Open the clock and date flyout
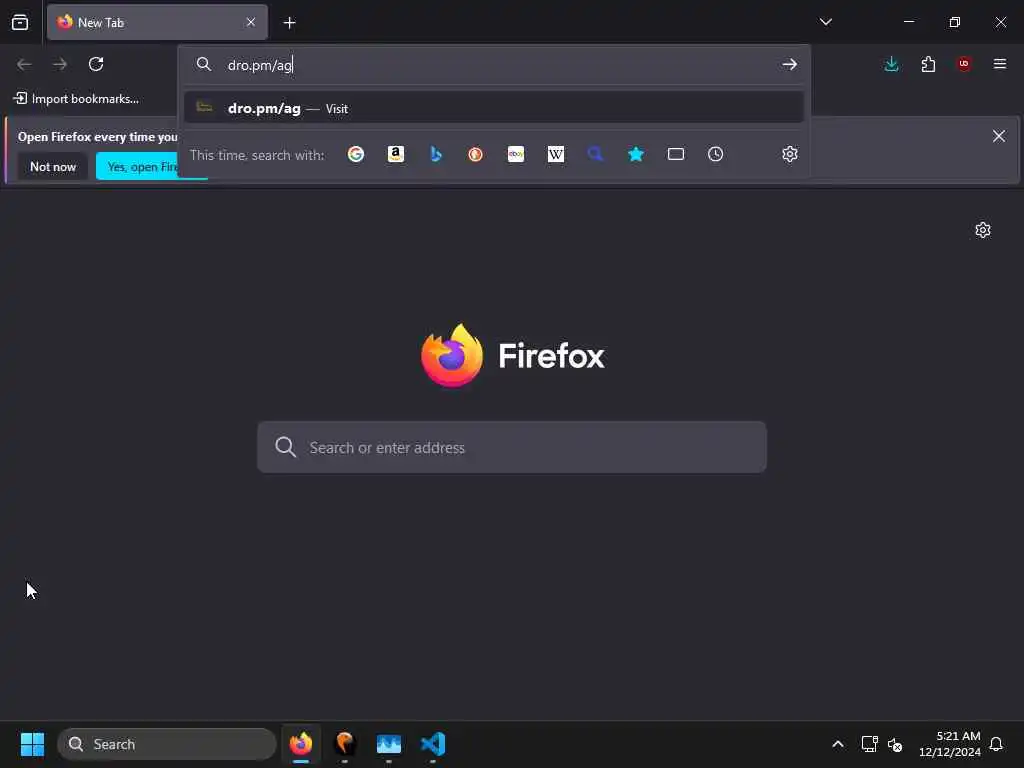 [x=950, y=744]
